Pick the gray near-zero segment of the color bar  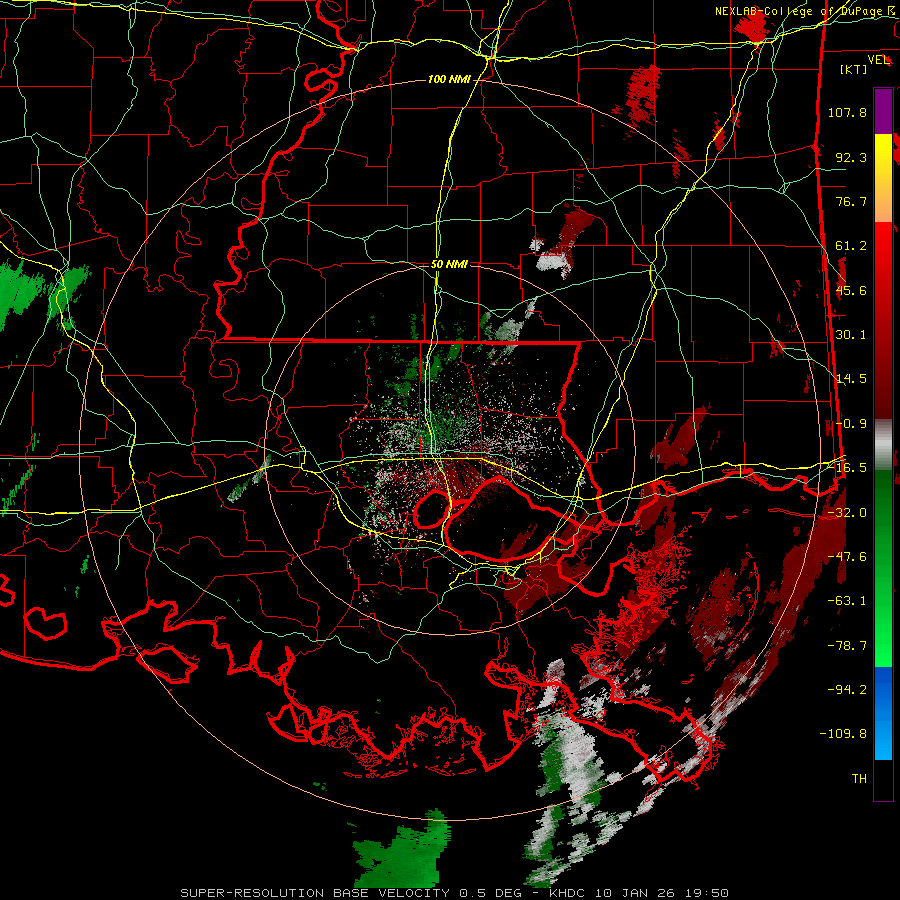pyautogui.click(x=883, y=445)
